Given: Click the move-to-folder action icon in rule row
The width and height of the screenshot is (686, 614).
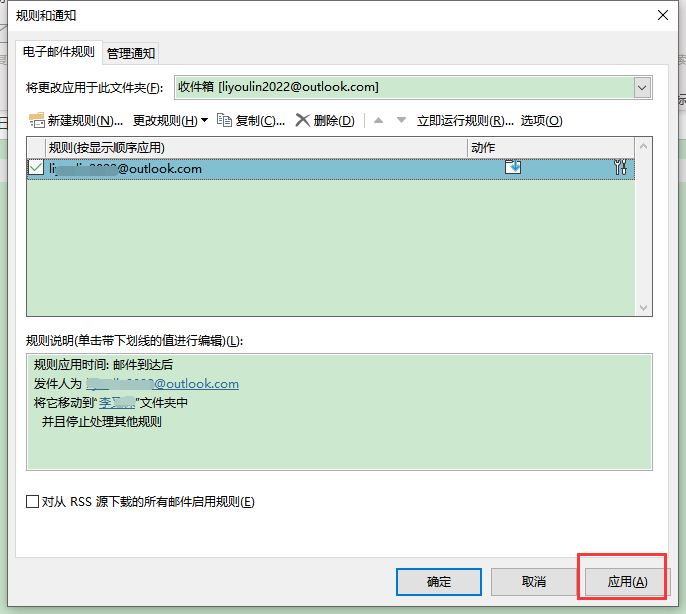Looking at the screenshot, I should [x=513, y=168].
